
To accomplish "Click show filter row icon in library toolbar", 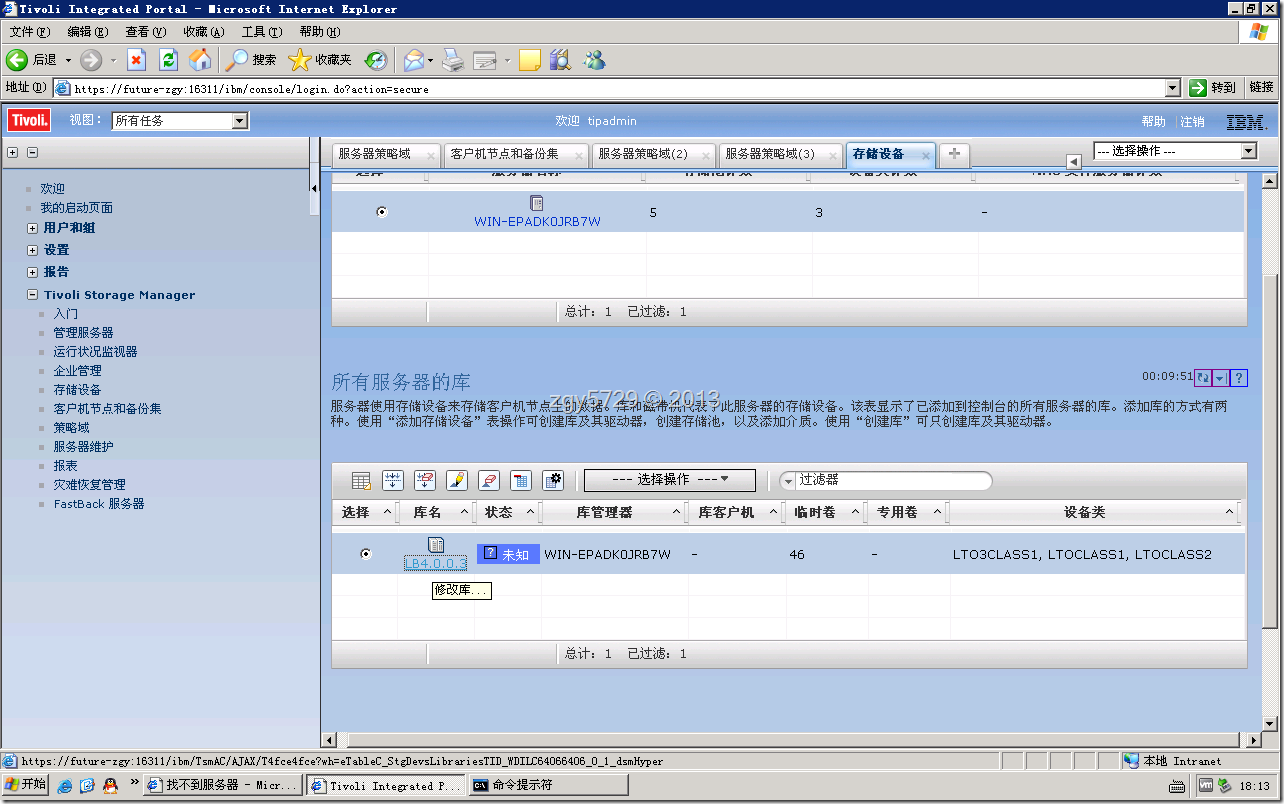I will click(x=393, y=480).
